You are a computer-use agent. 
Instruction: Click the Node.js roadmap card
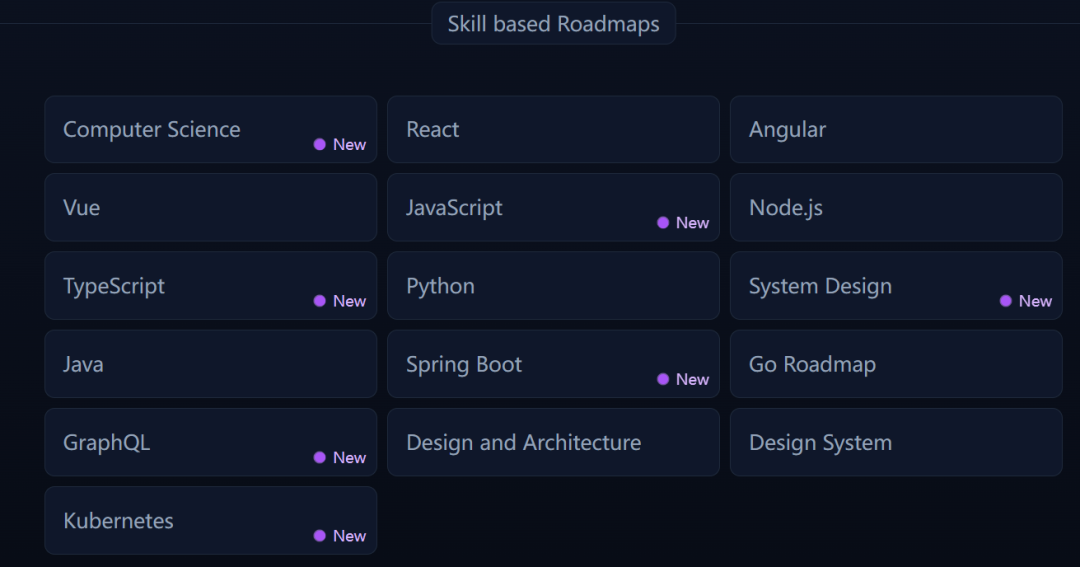pos(895,207)
